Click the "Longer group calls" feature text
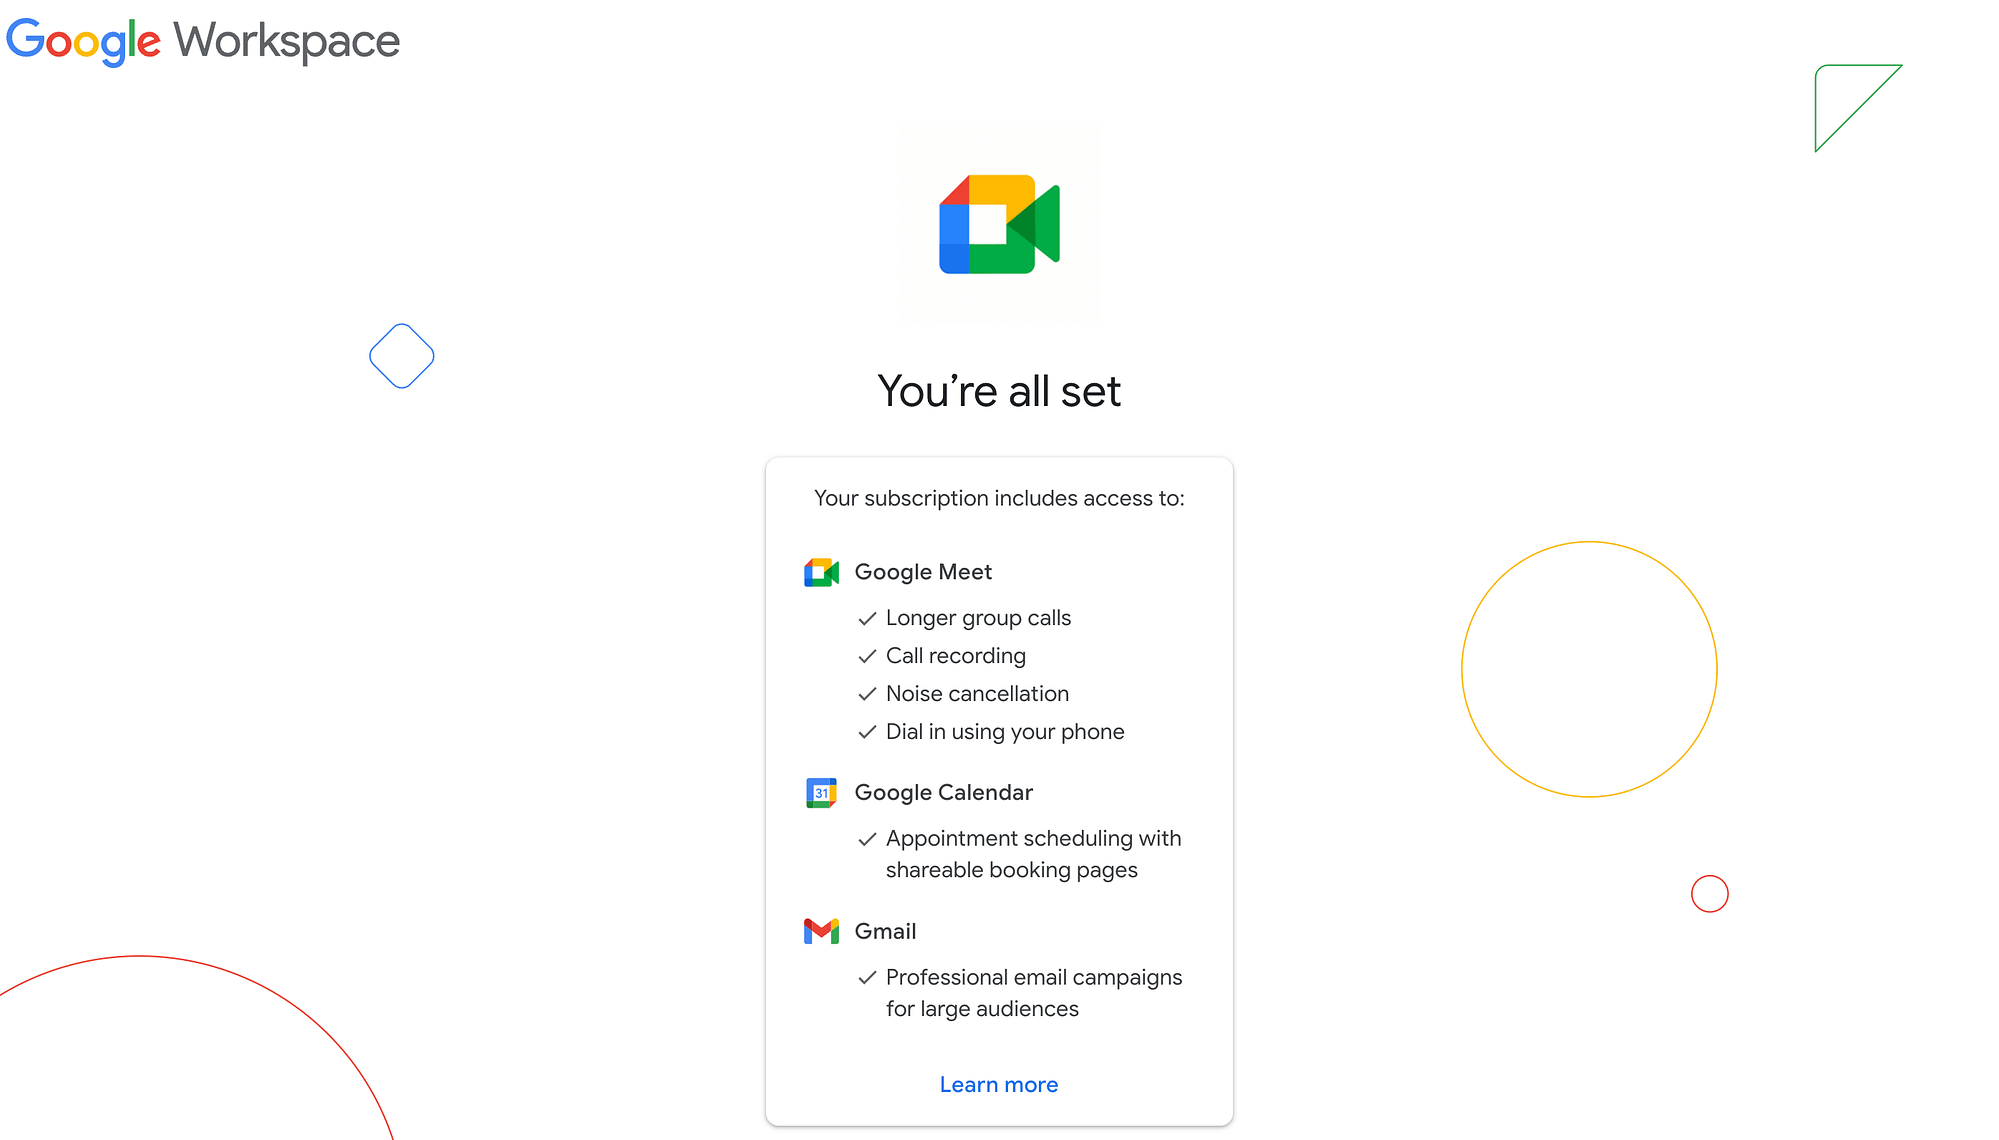This screenshot has height=1140, width=1999. coord(978,618)
